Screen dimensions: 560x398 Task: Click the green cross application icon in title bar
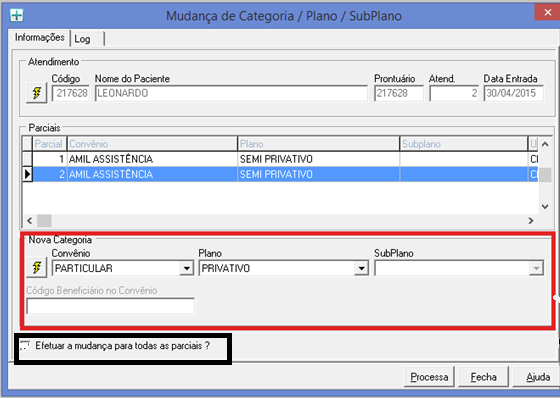pos(16,15)
